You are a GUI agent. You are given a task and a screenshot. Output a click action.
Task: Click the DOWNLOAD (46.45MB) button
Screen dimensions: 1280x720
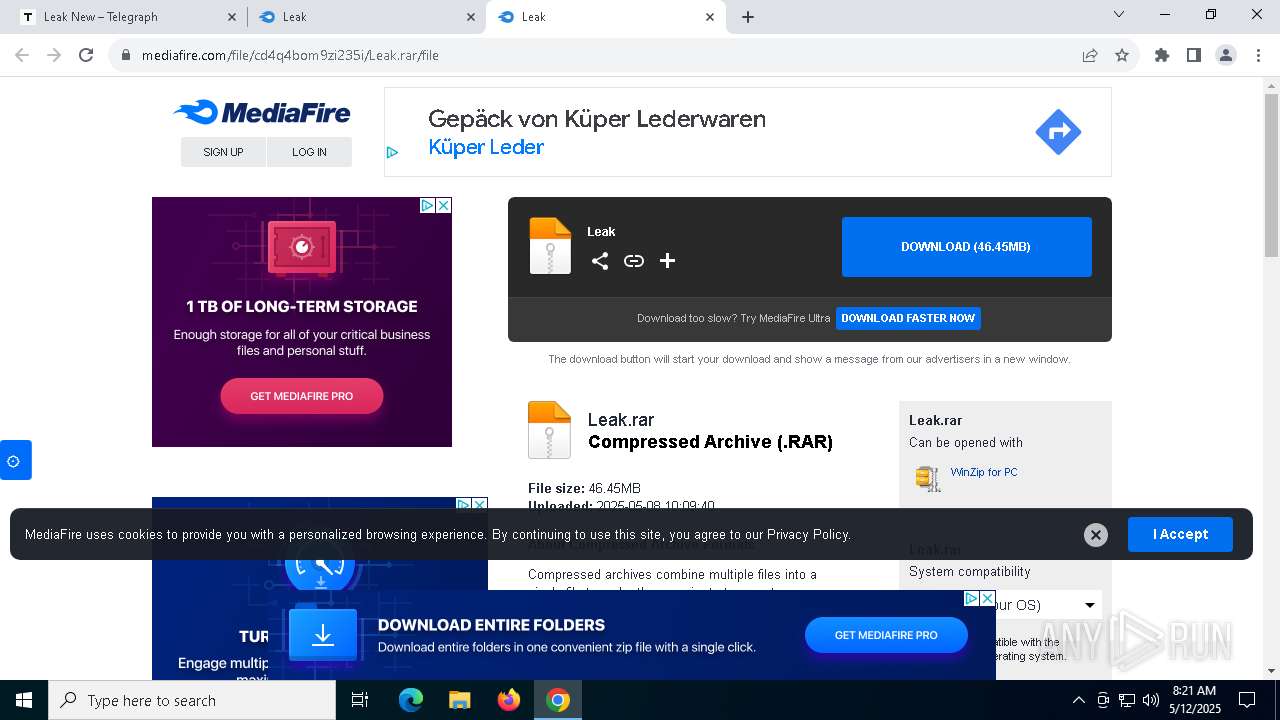click(966, 247)
